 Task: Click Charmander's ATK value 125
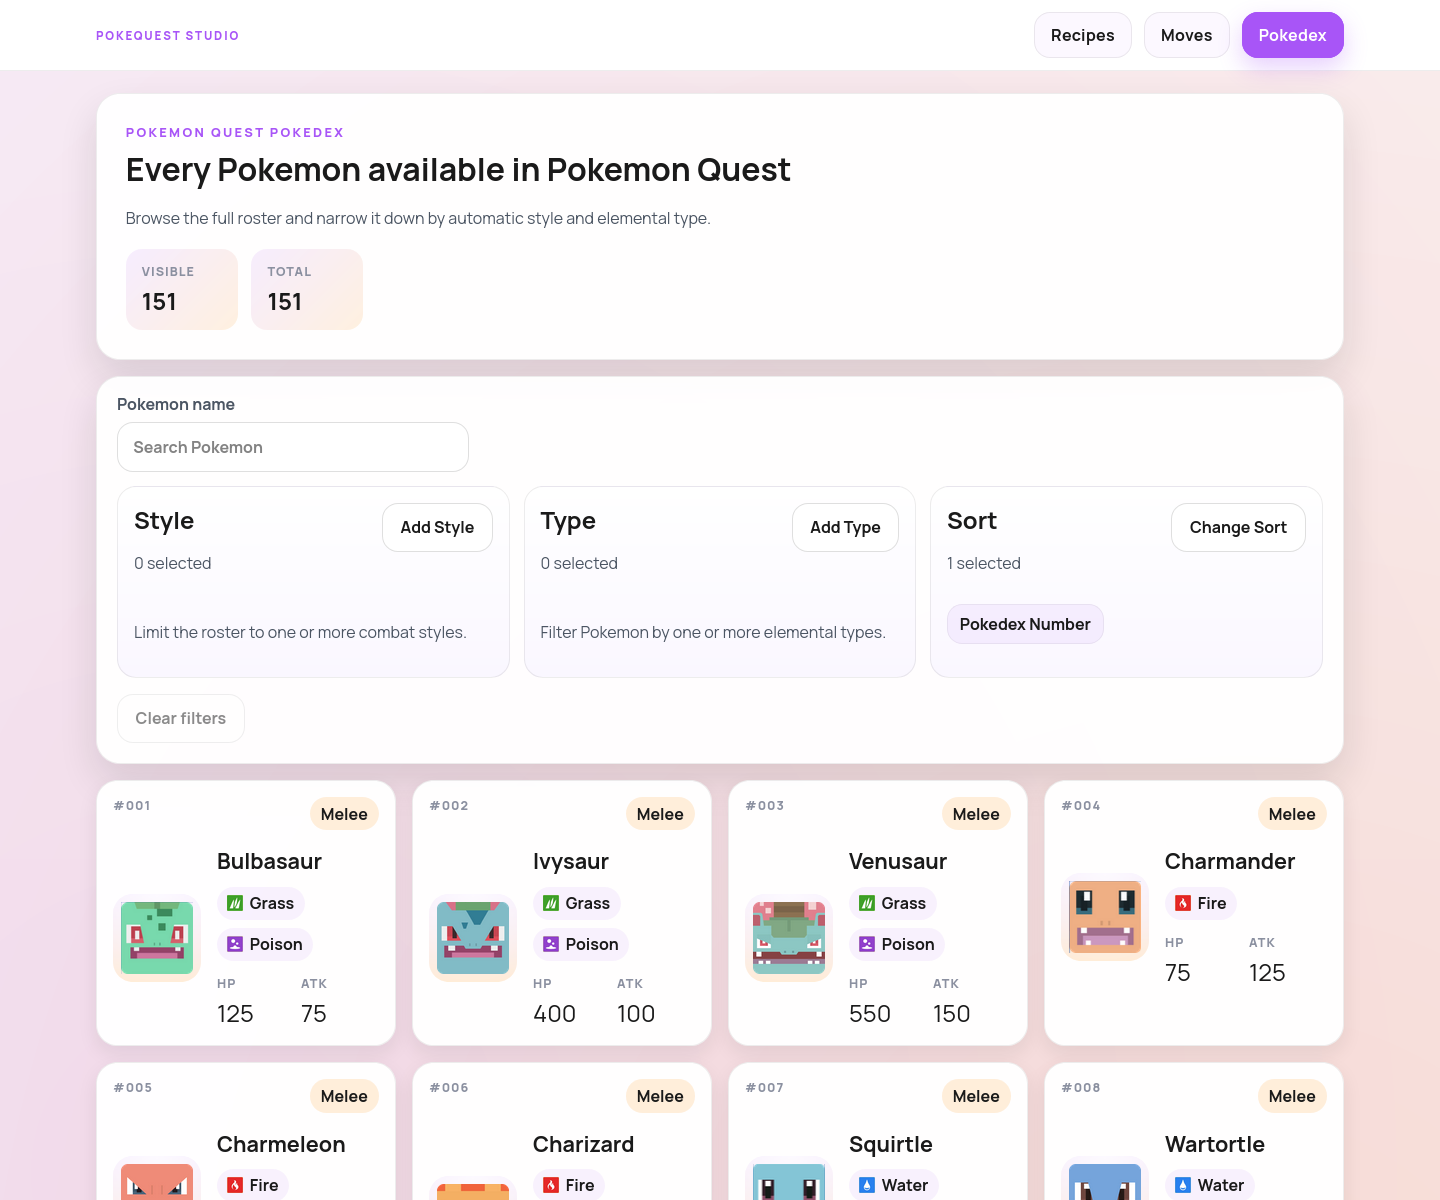(1267, 973)
